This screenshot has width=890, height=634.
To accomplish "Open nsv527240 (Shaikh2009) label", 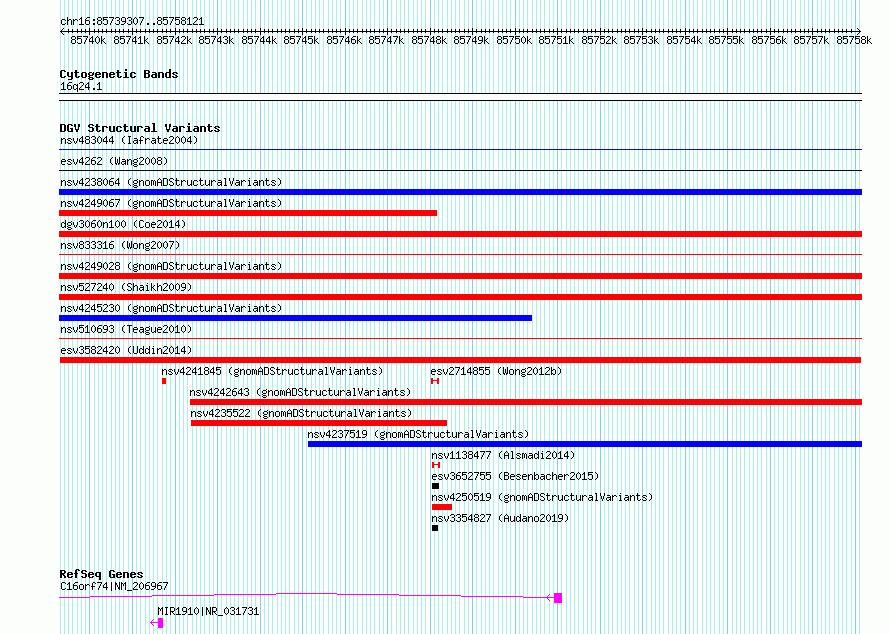I will [126, 287].
